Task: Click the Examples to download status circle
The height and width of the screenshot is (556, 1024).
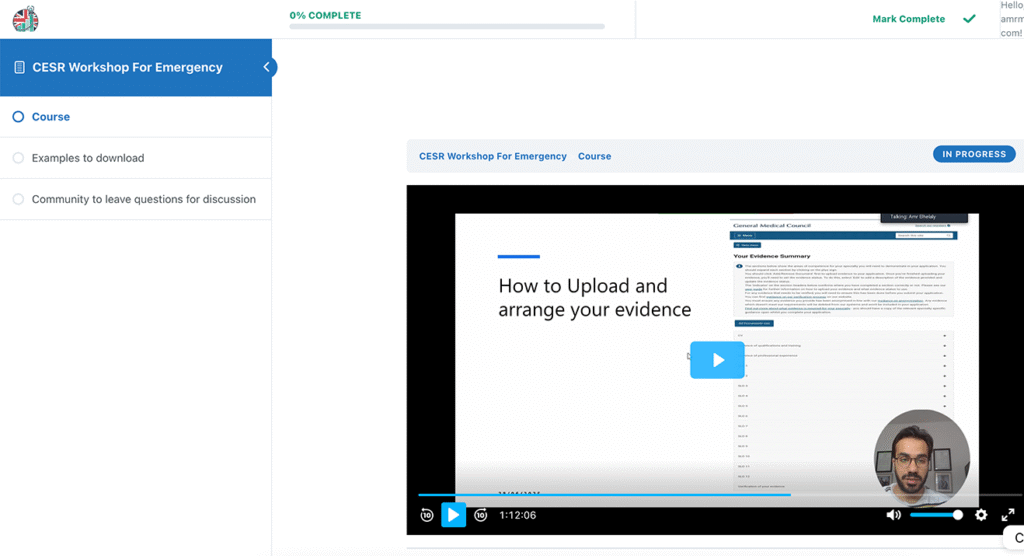Action: coord(18,158)
